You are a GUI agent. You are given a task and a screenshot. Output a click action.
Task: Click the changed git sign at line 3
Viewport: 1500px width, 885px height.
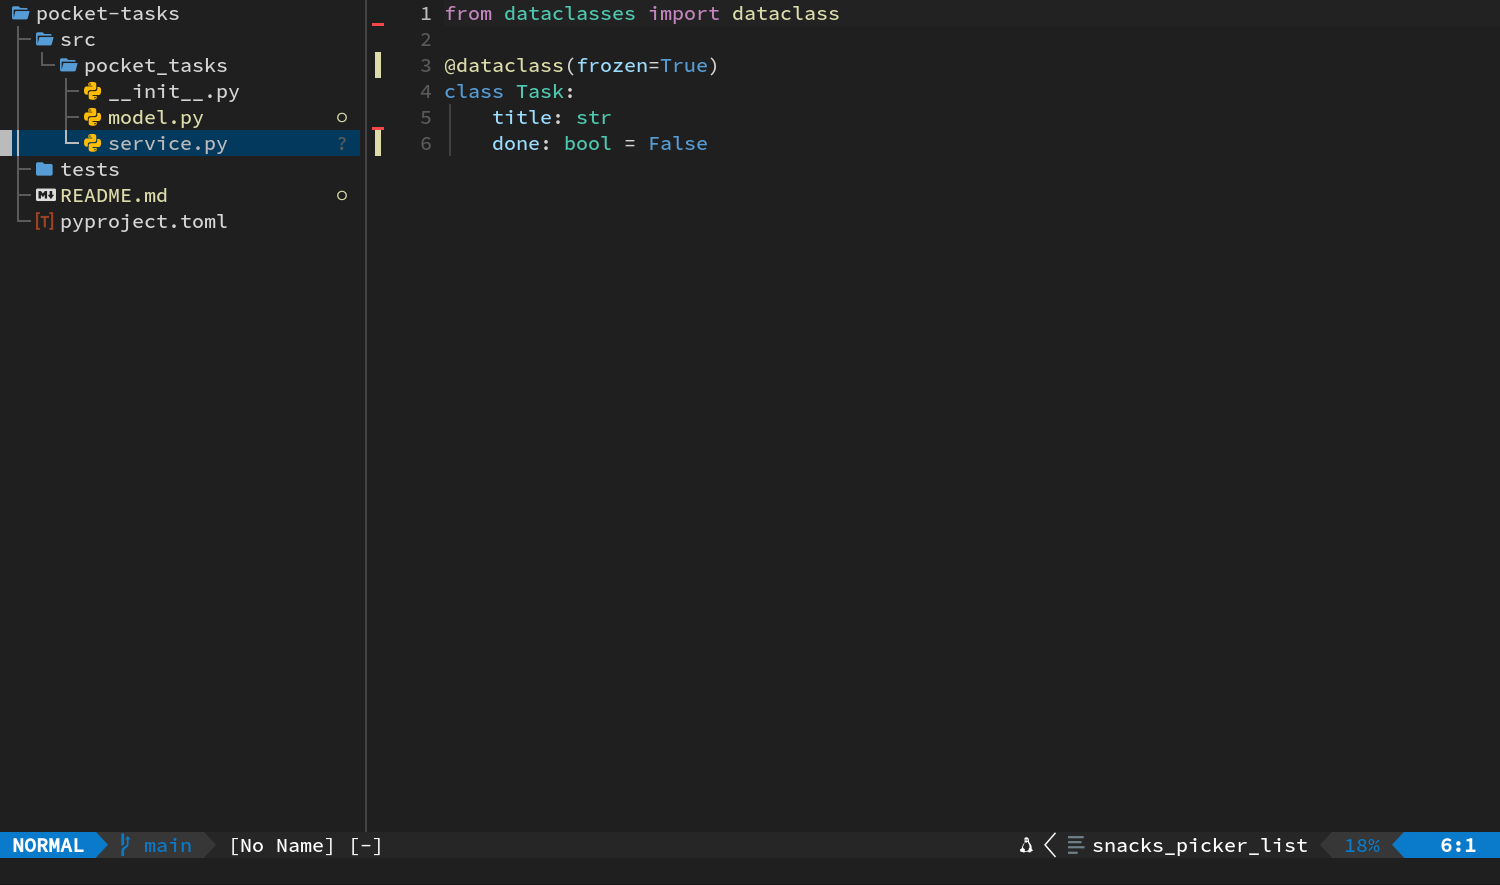click(378, 66)
